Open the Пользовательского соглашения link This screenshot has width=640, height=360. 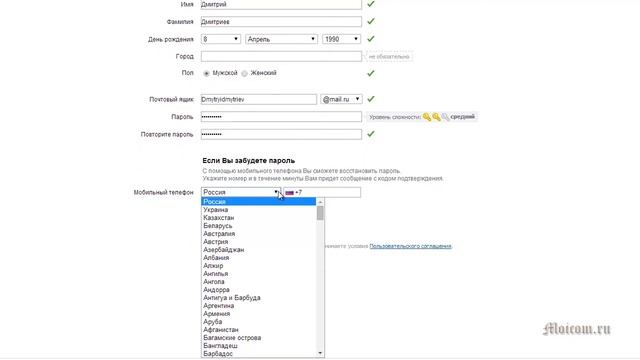click(x=411, y=246)
